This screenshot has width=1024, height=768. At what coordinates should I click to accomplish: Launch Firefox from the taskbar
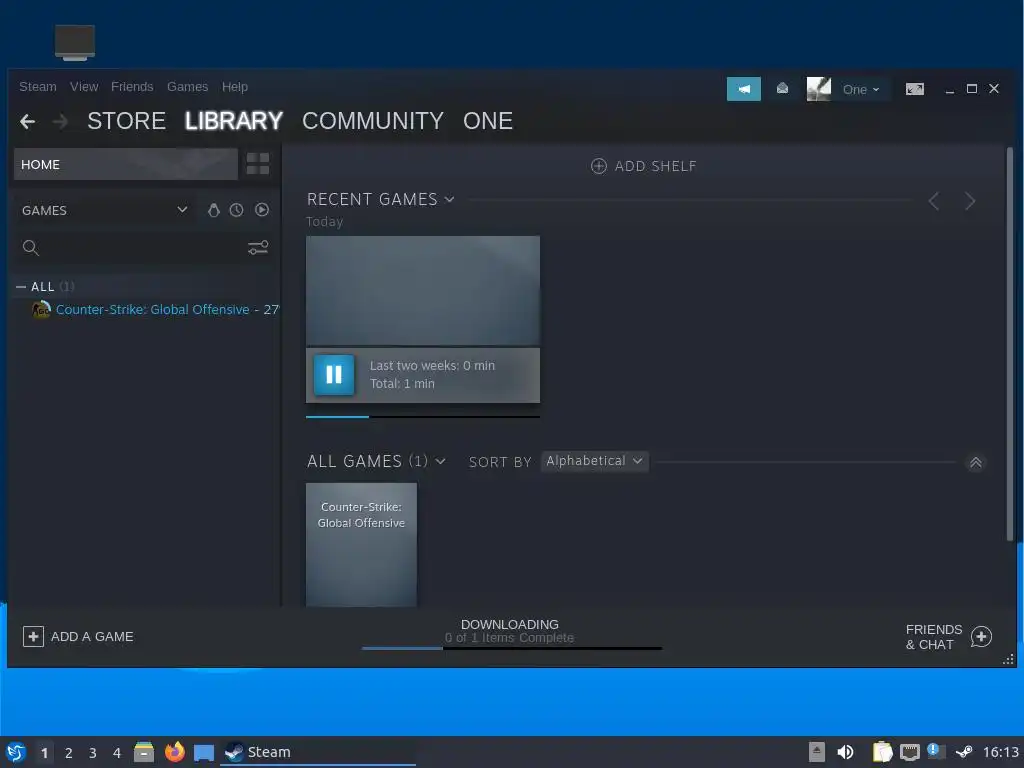[x=174, y=752]
